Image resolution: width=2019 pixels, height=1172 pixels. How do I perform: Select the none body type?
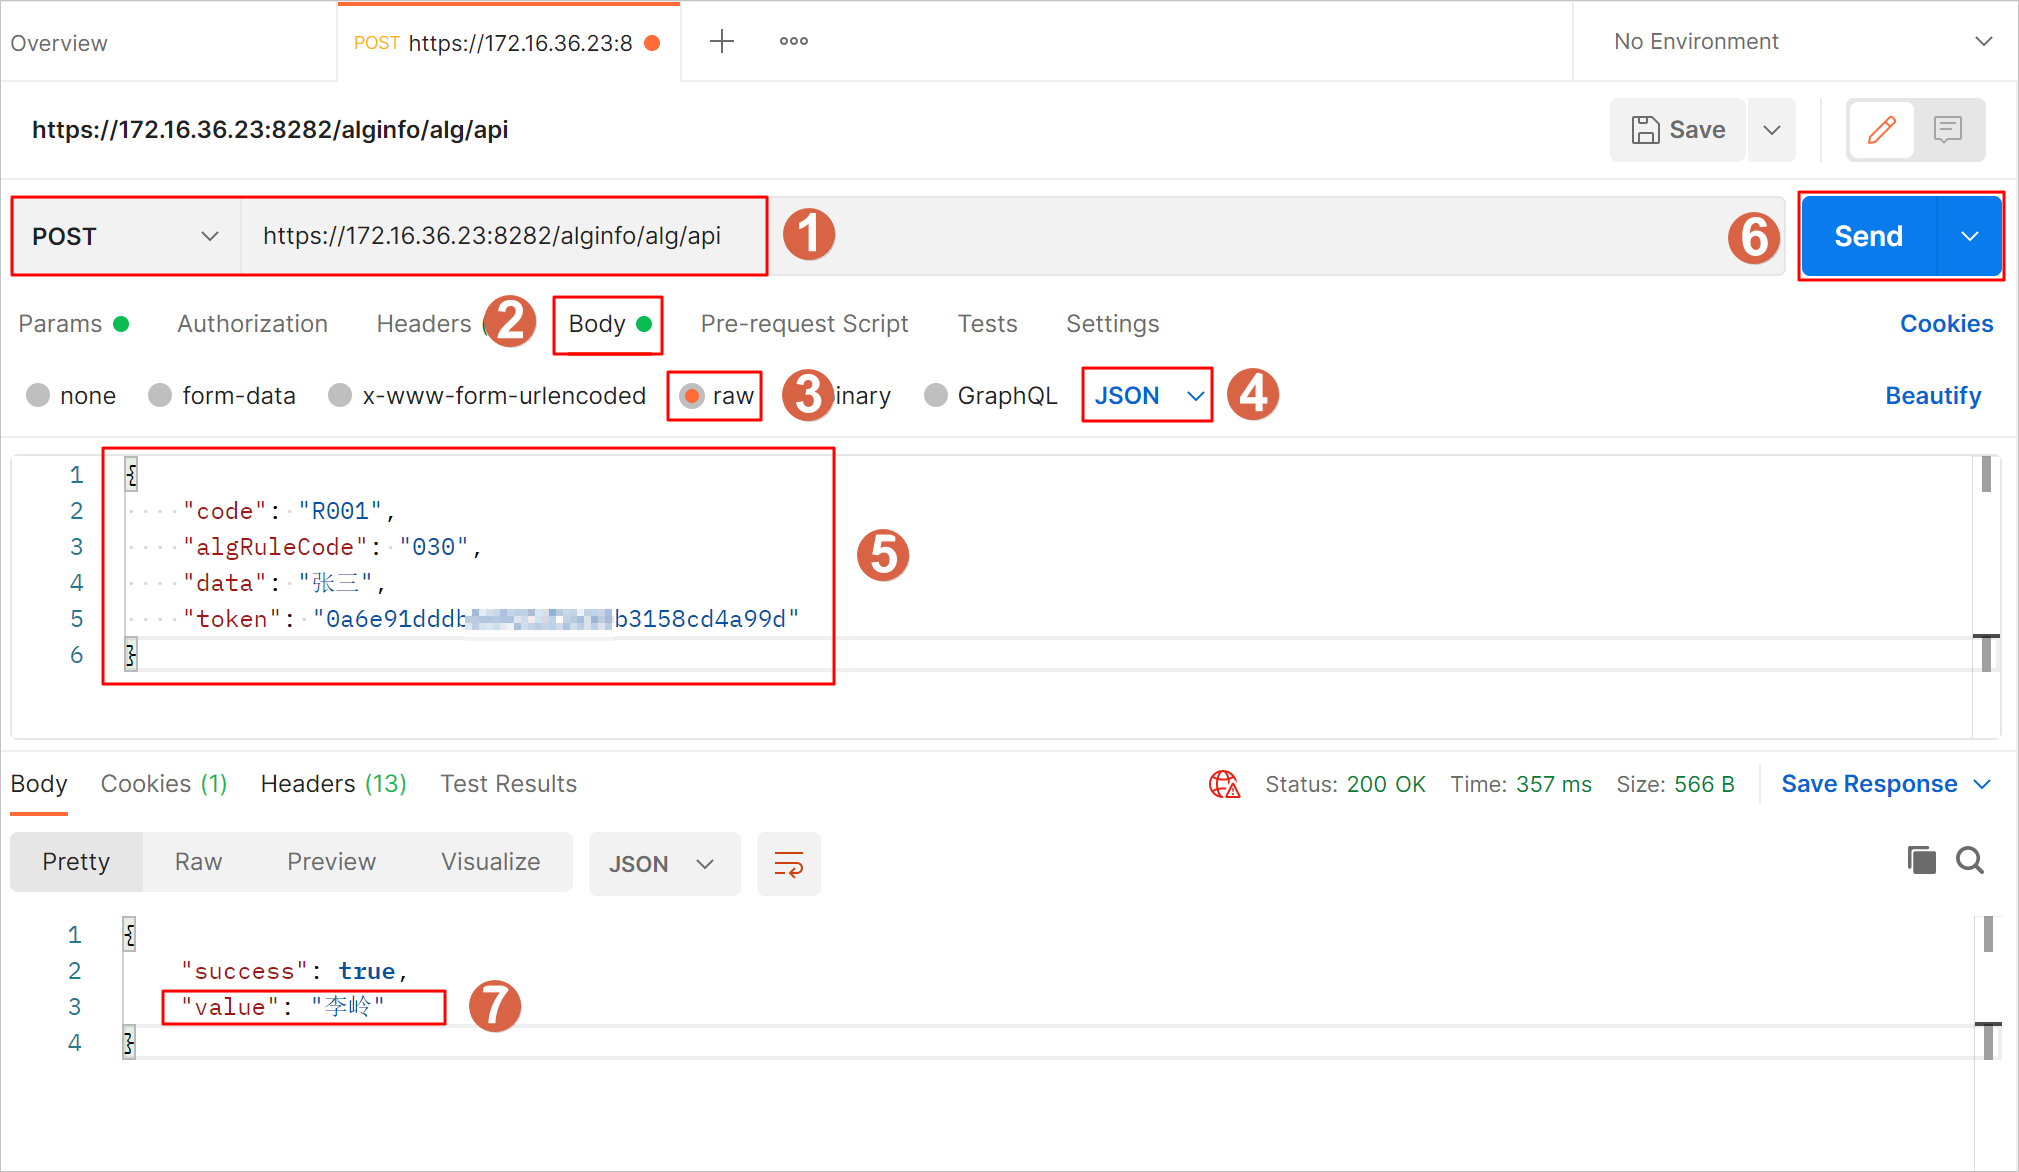(x=38, y=395)
